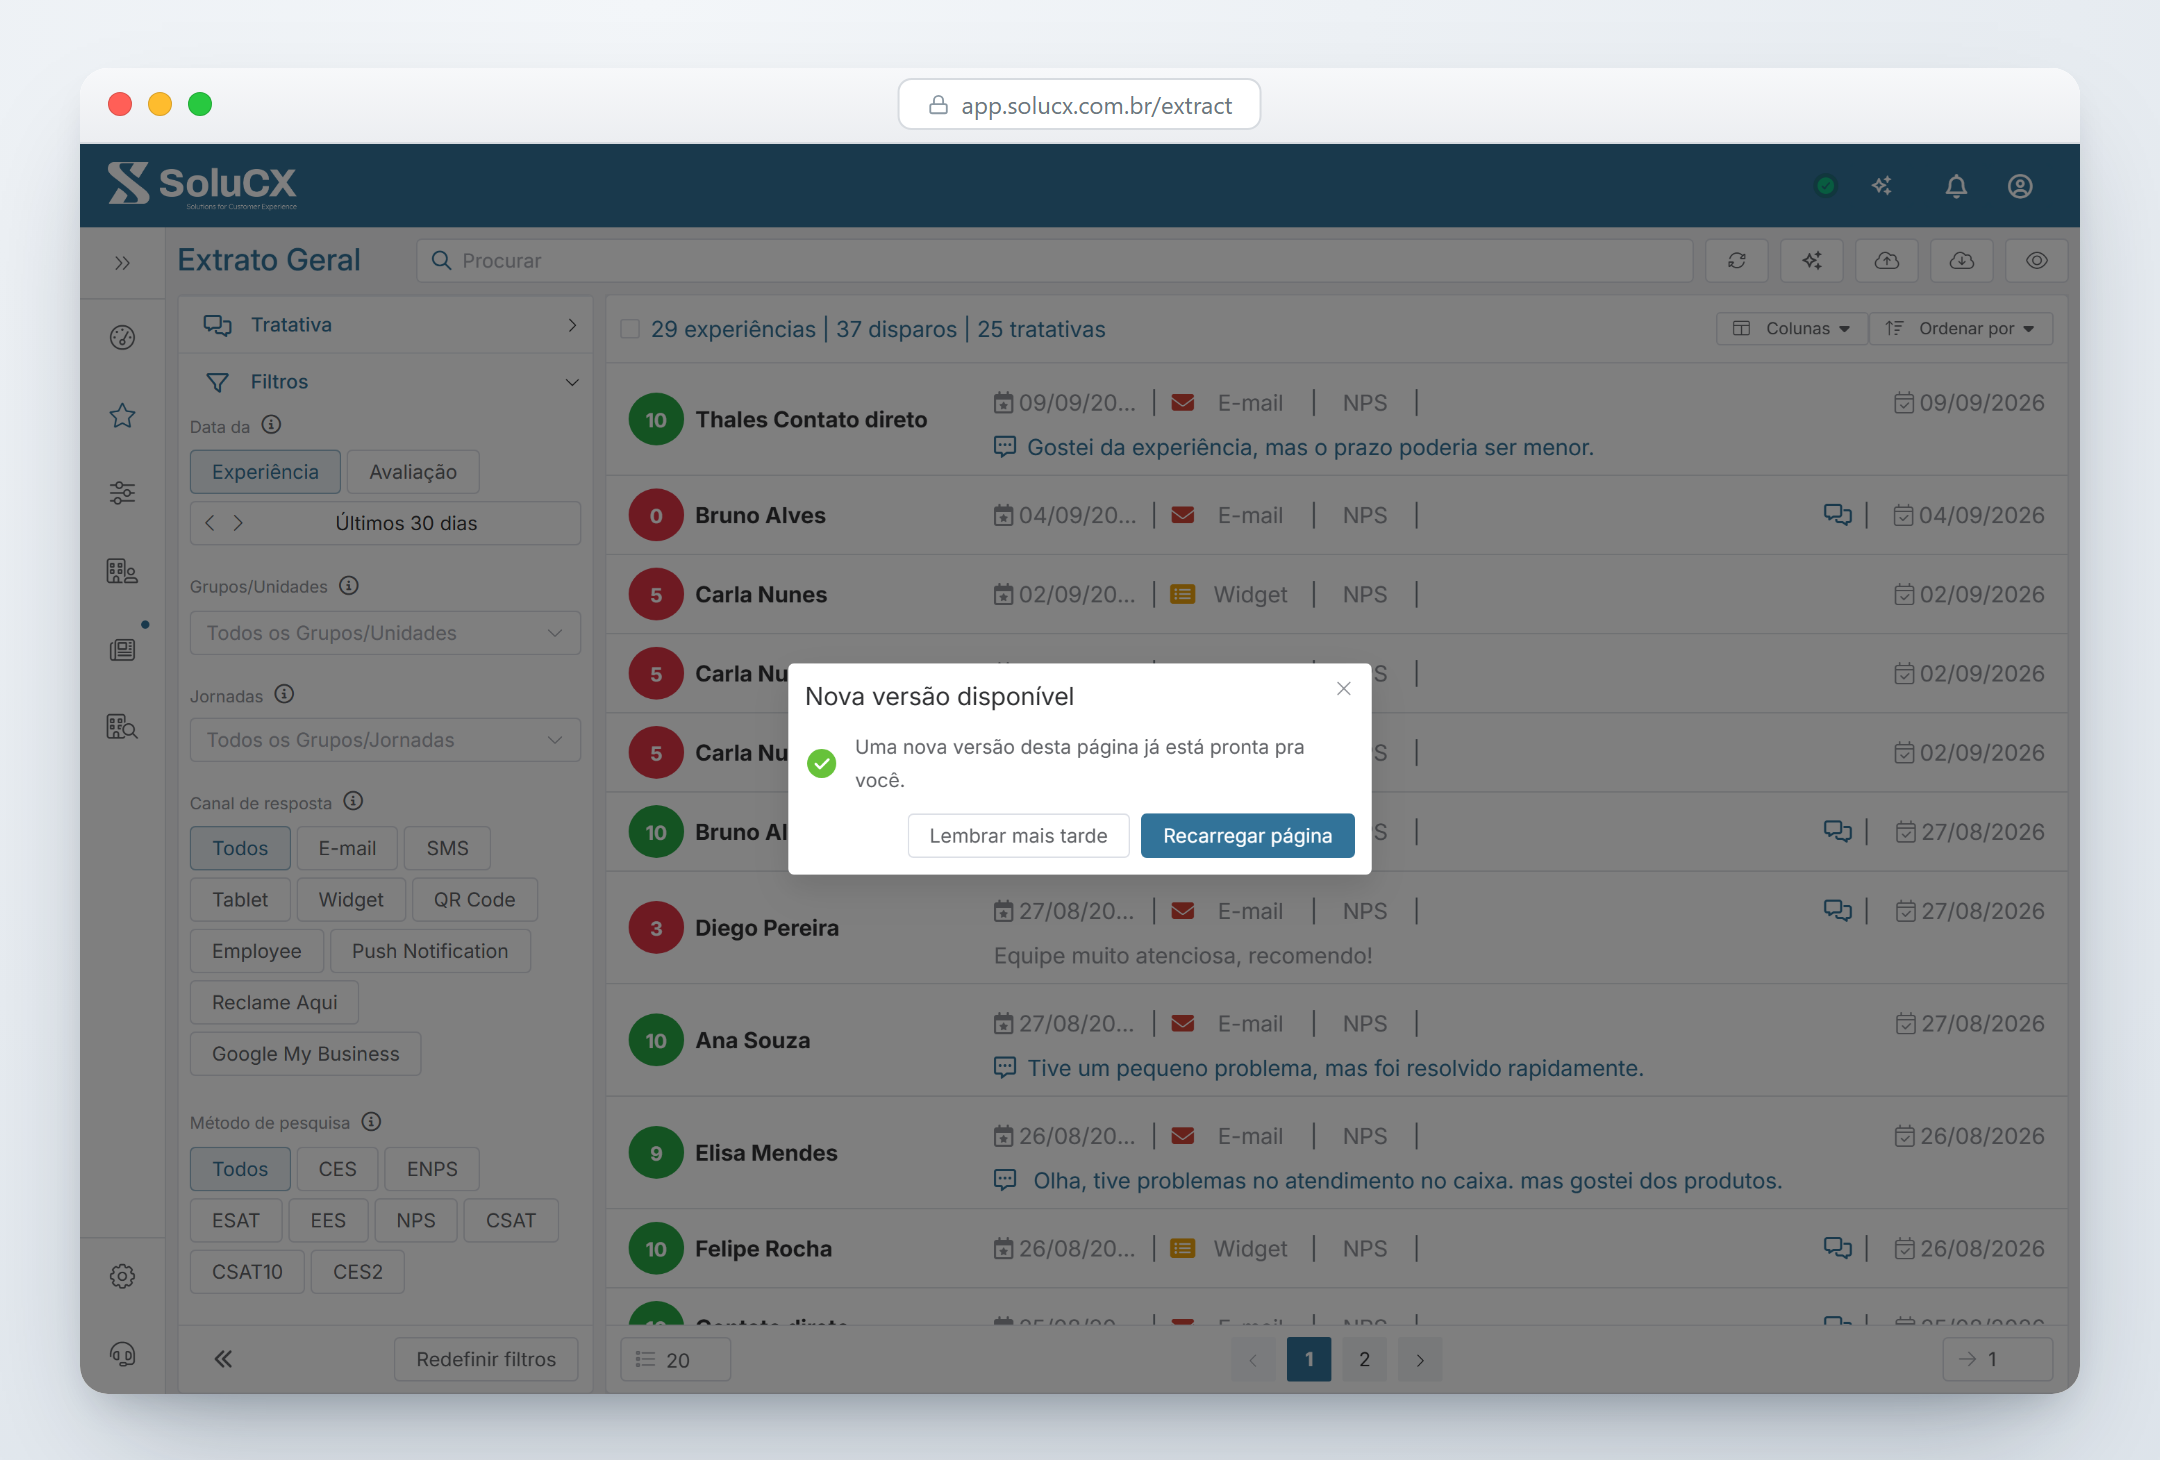The image size is (2160, 1460).
Task: Select ENPS survey method
Action: (x=432, y=1169)
